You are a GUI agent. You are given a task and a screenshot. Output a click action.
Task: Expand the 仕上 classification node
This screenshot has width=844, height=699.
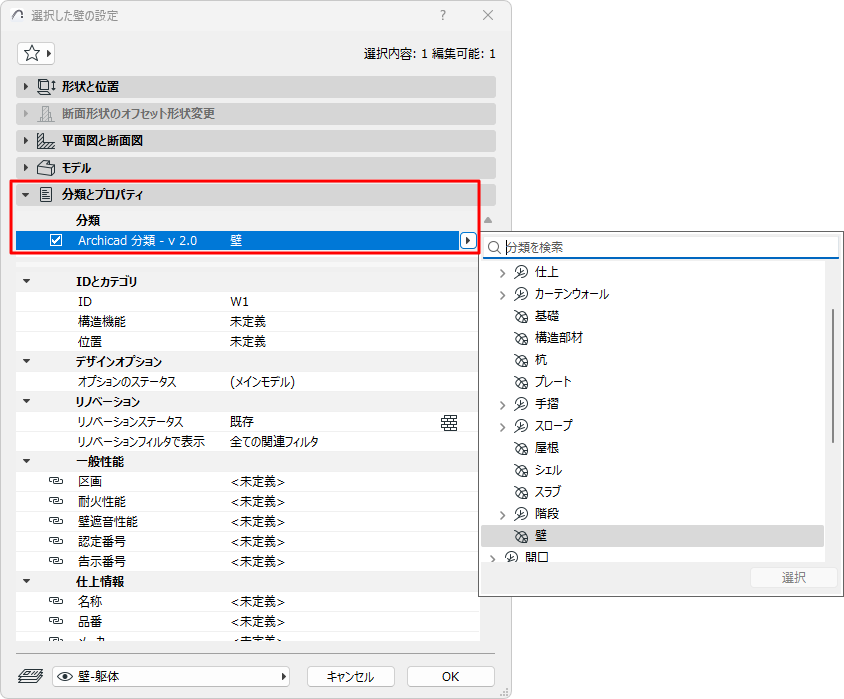502,273
